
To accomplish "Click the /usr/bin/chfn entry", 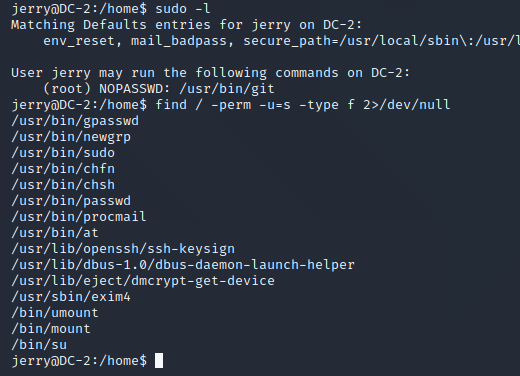I will click(63, 169).
